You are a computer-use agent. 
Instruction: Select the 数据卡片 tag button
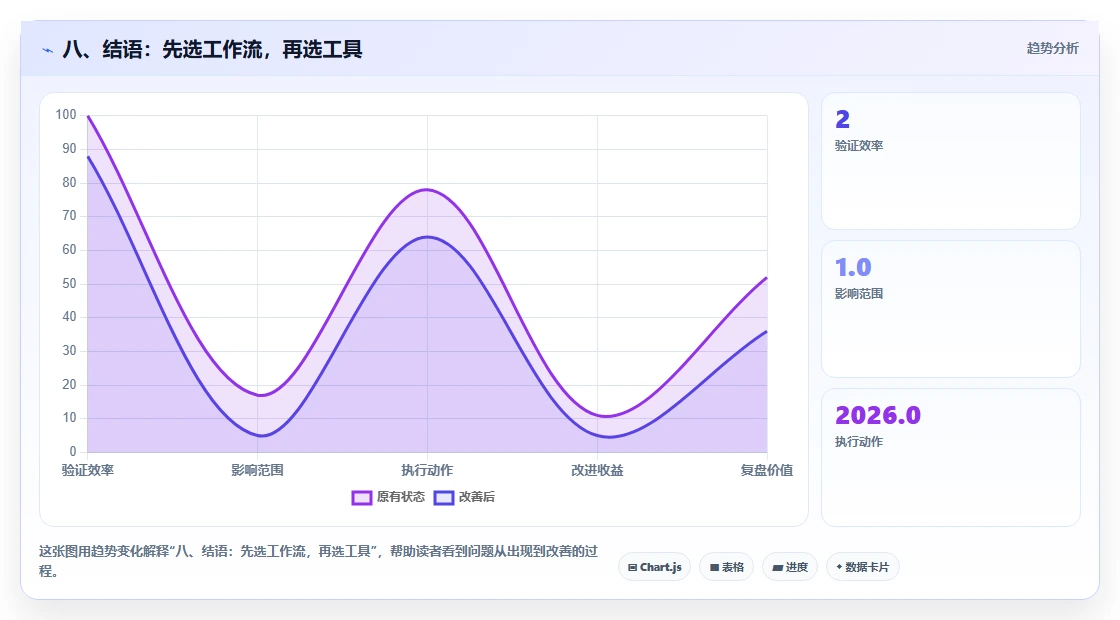(863, 567)
